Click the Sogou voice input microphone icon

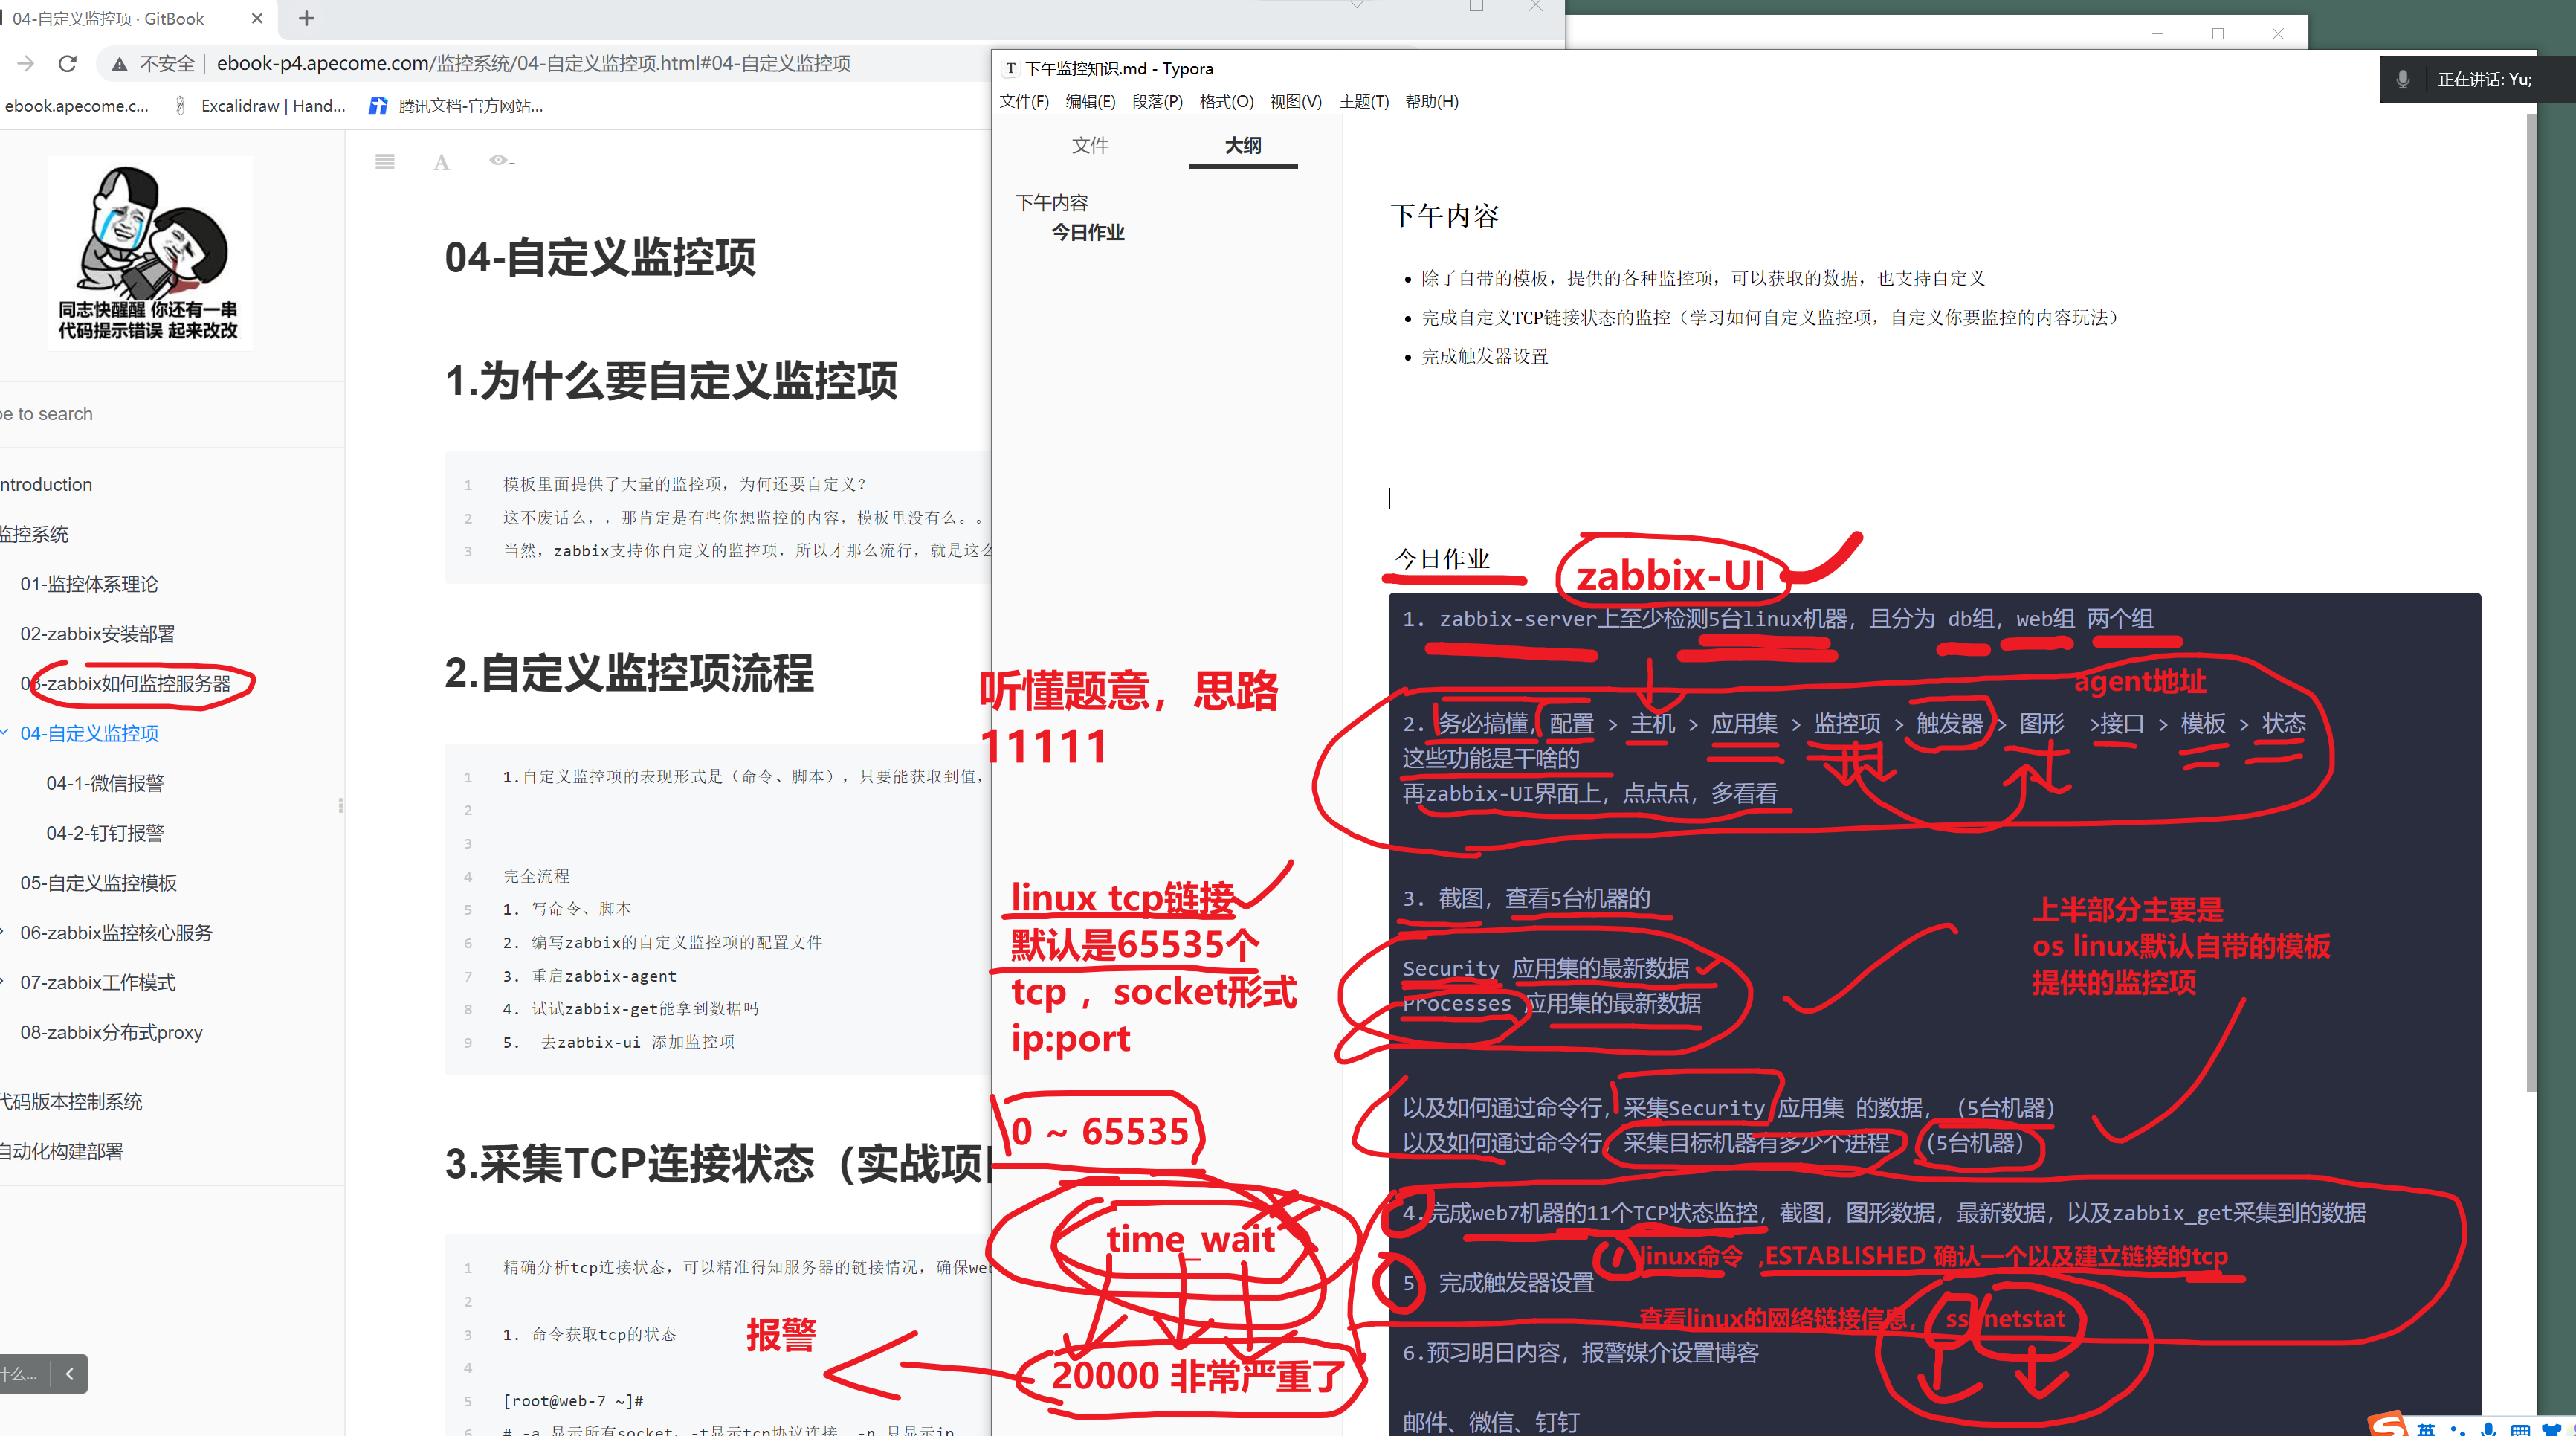click(x=2489, y=1430)
